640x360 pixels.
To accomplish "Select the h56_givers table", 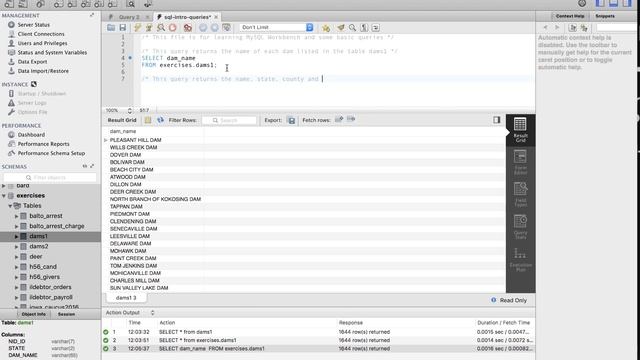I will point(44,277).
